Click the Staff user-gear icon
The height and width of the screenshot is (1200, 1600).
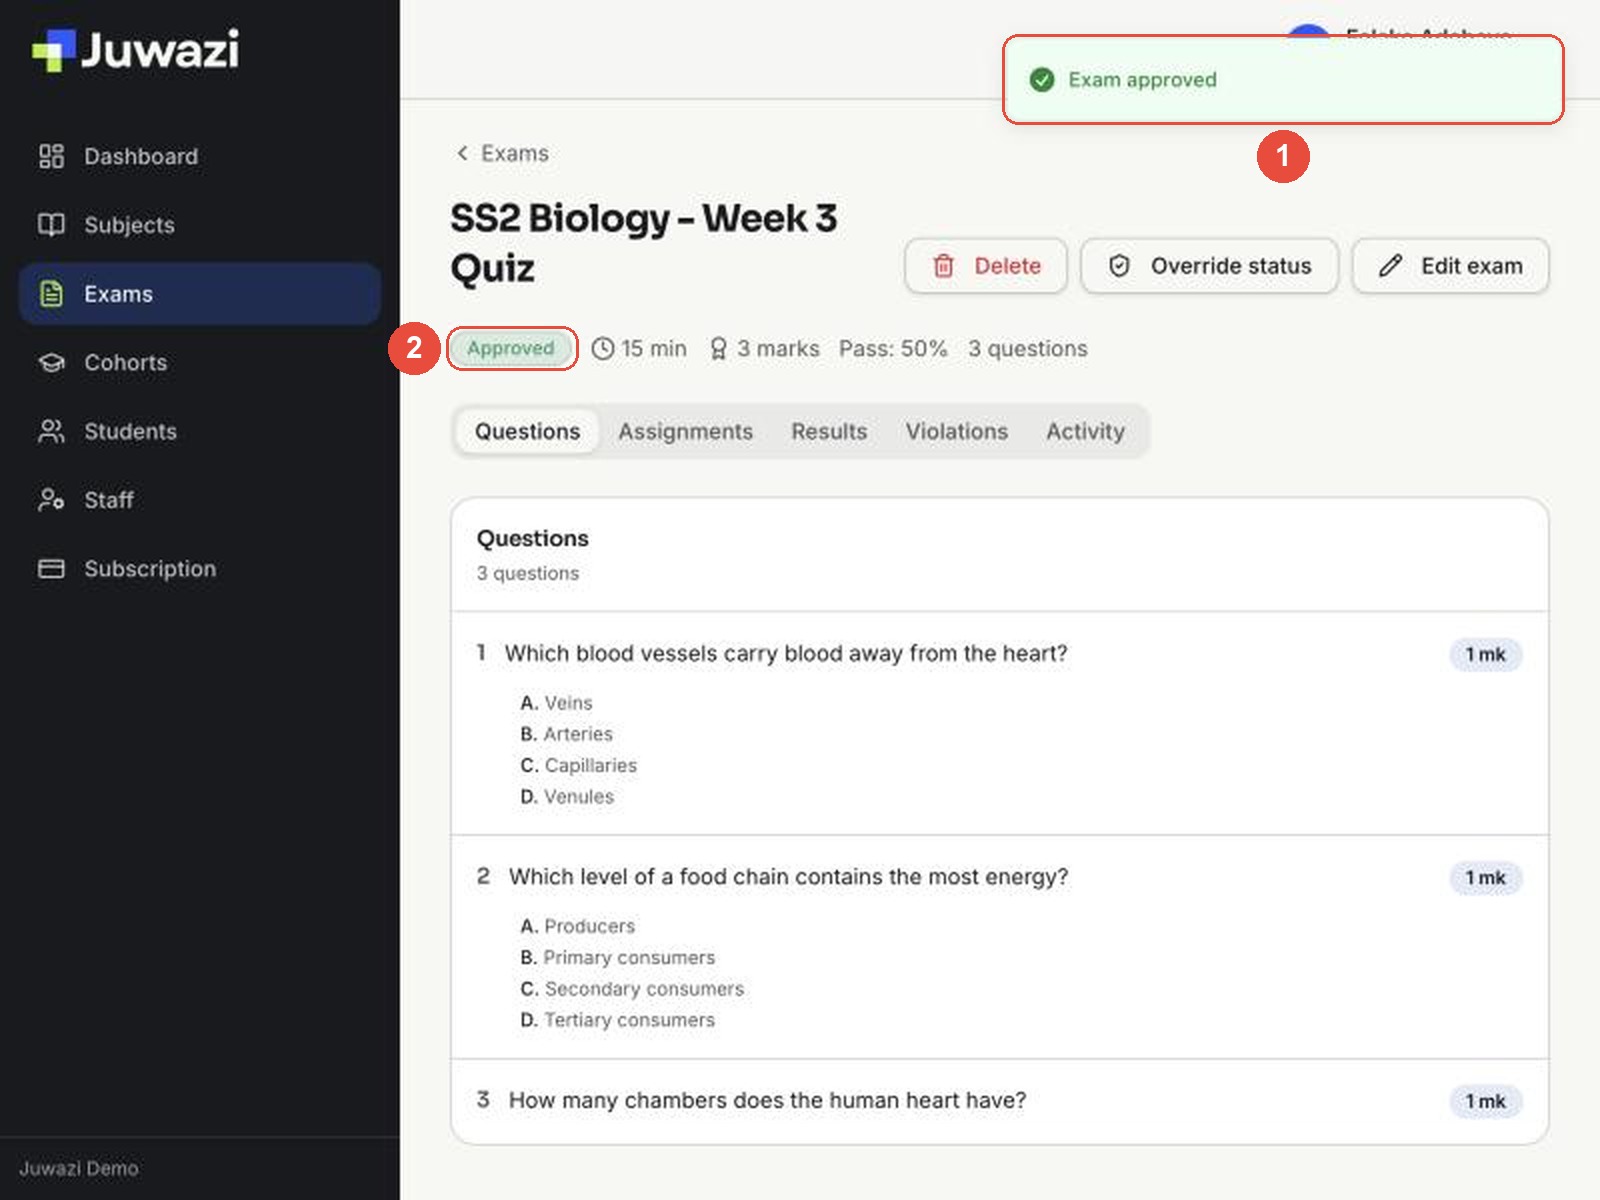(51, 499)
